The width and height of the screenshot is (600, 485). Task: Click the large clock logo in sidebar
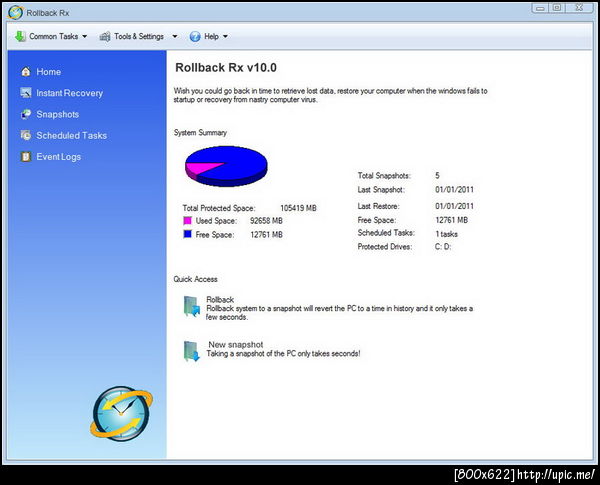click(x=121, y=413)
